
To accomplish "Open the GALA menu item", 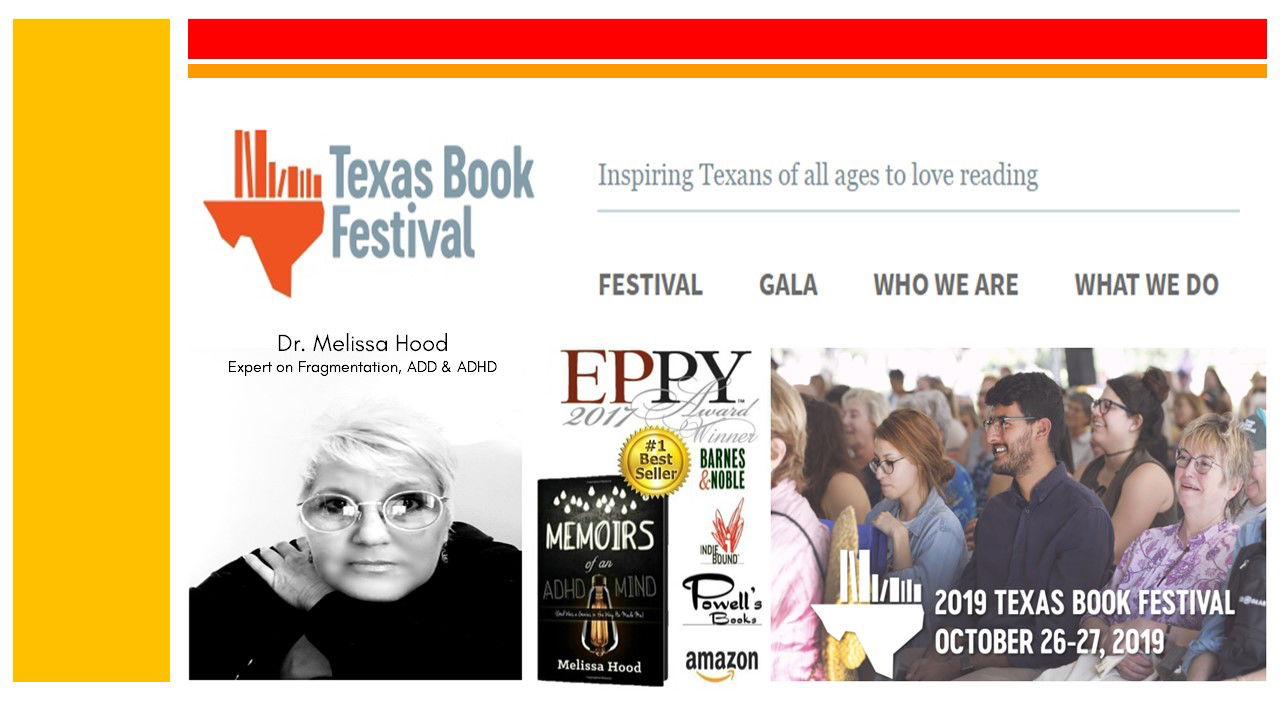I will (788, 285).
